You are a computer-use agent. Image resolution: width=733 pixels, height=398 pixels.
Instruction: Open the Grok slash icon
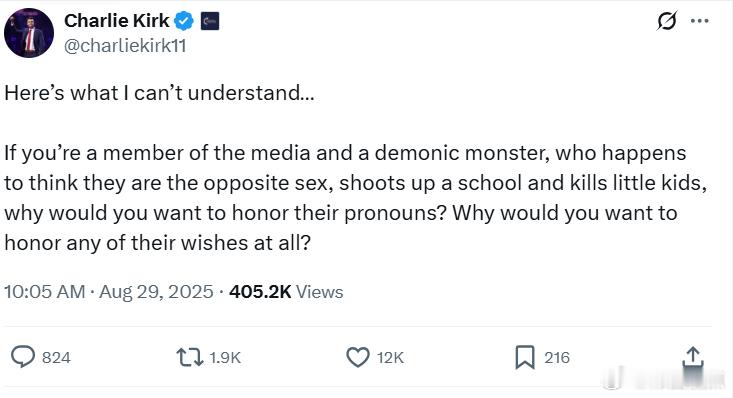(x=667, y=21)
